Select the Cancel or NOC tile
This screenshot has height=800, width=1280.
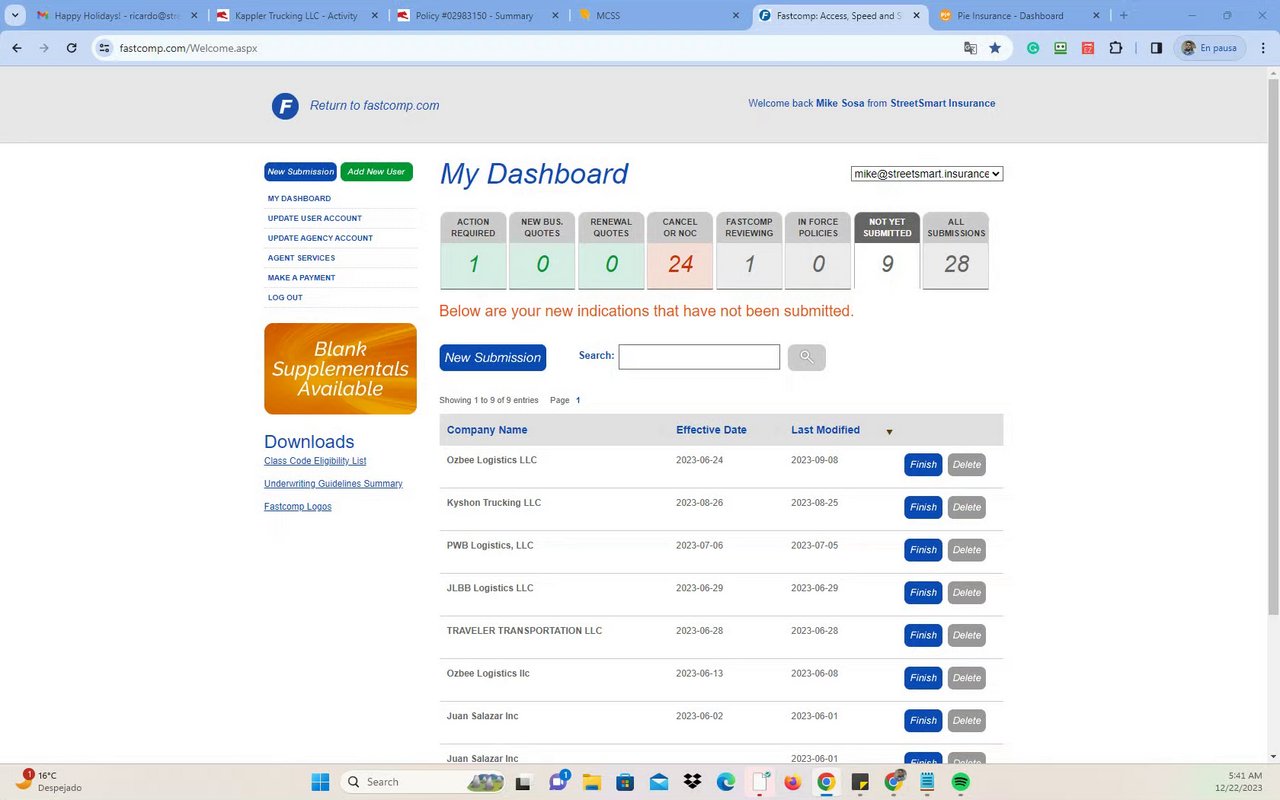click(680, 251)
